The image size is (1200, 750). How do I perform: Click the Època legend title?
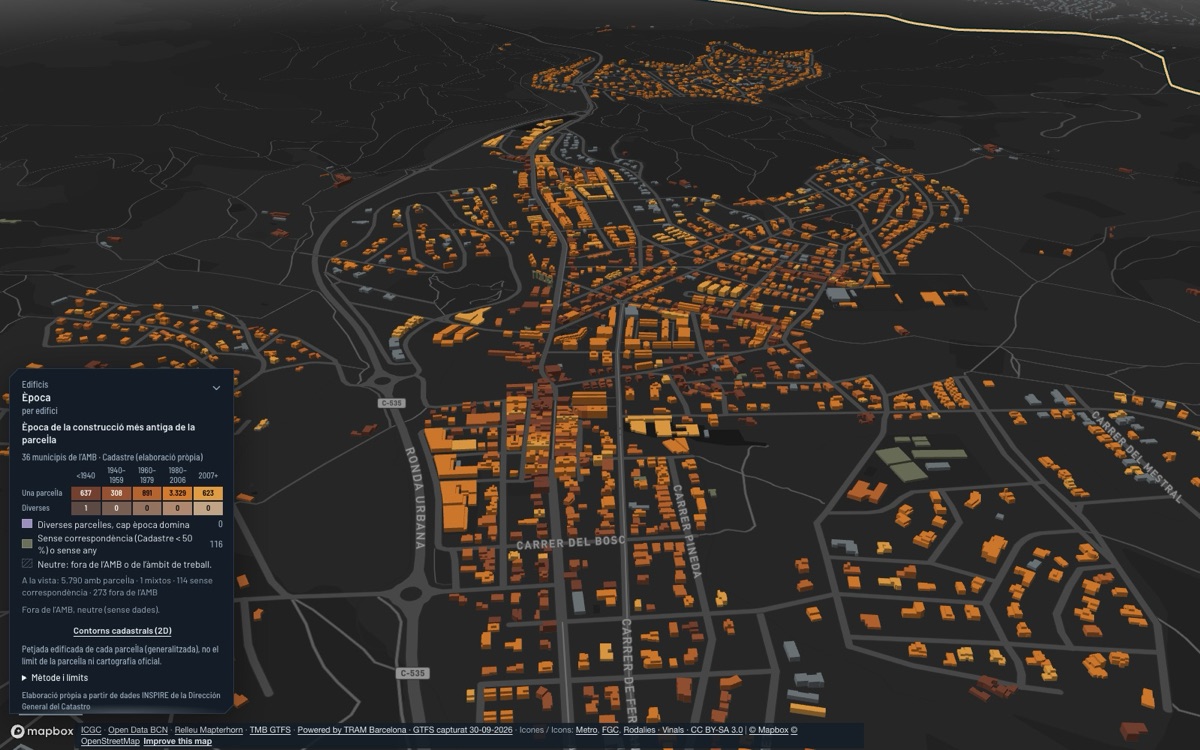[36, 397]
